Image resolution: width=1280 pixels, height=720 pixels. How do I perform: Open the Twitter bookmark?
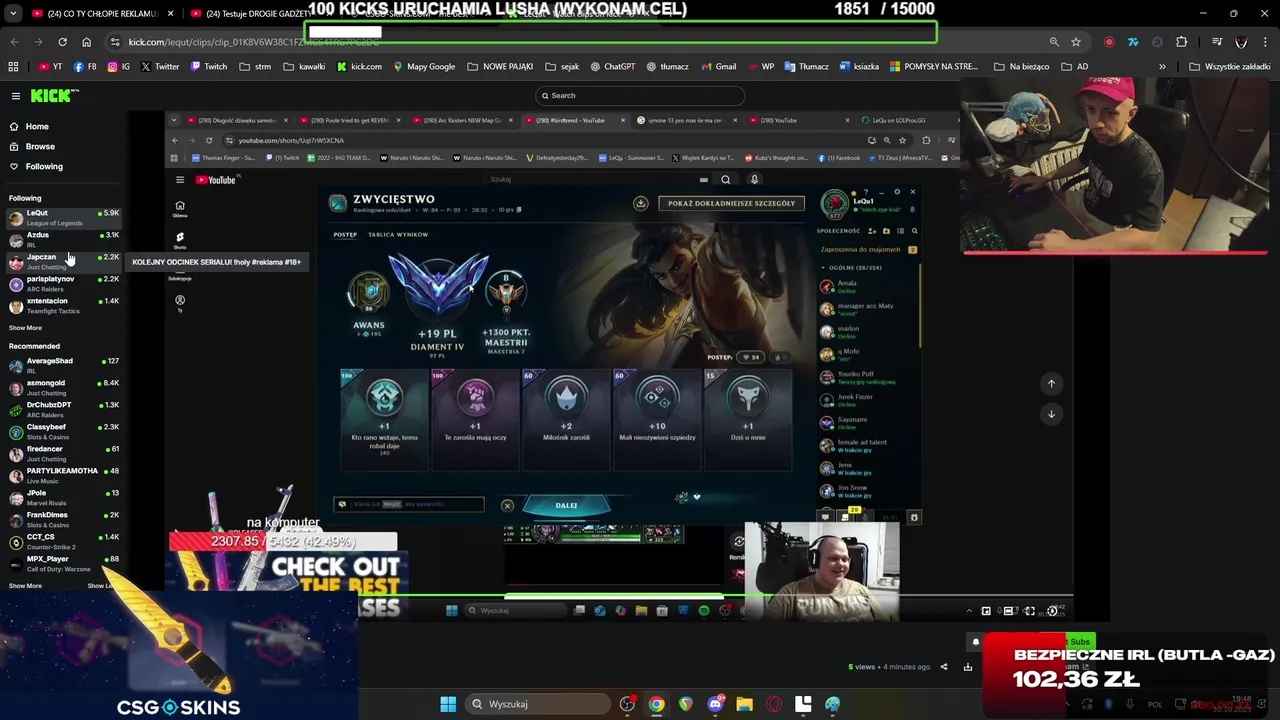coord(160,67)
